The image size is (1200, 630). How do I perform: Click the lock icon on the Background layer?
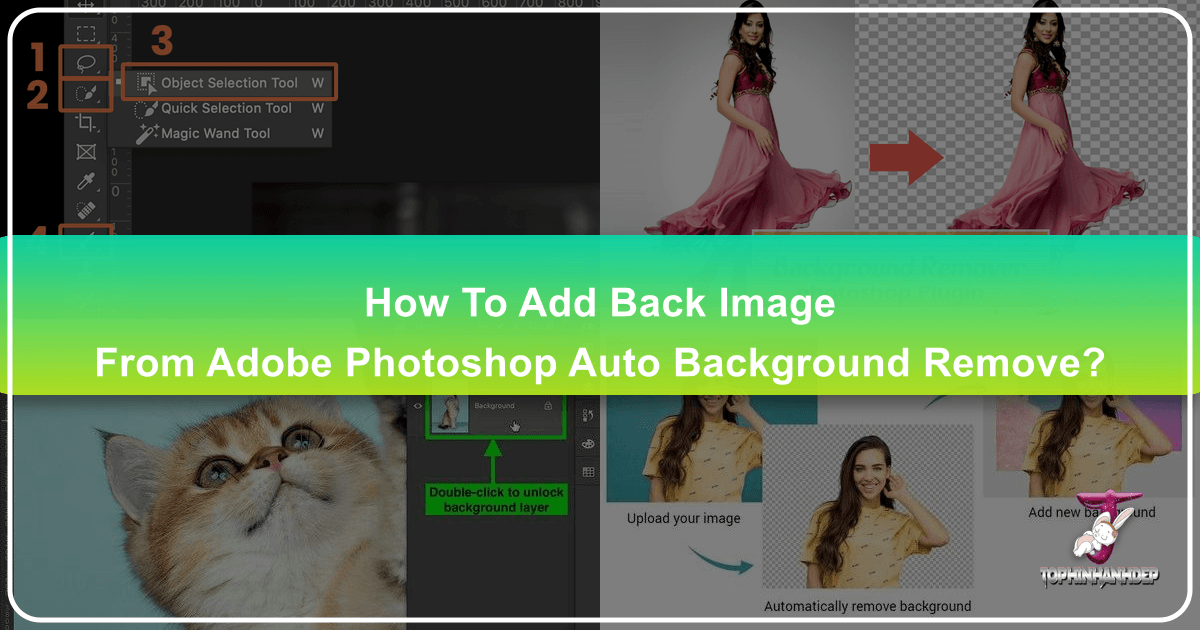pos(548,406)
